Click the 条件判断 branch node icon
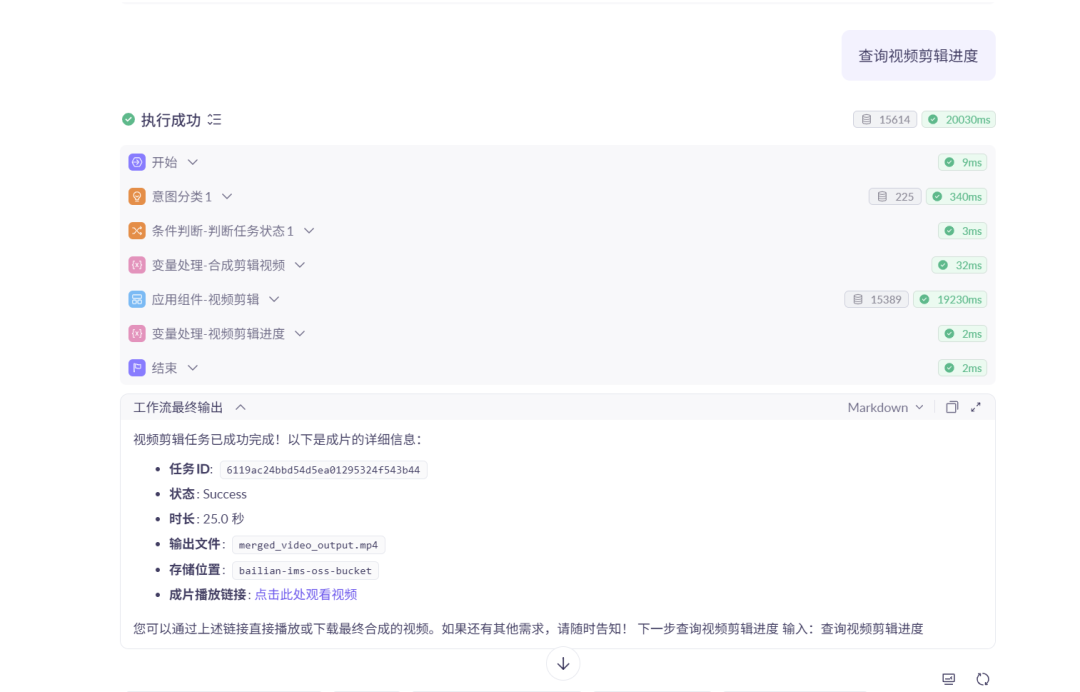The height and width of the screenshot is (692, 1080). click(x=135, y=230)
